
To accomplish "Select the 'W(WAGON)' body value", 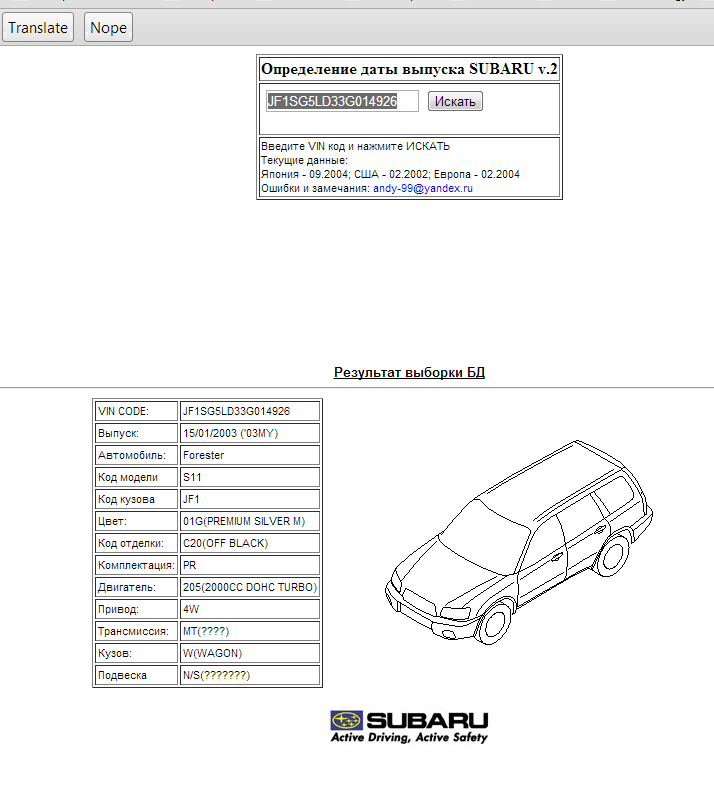I will 250,653.
